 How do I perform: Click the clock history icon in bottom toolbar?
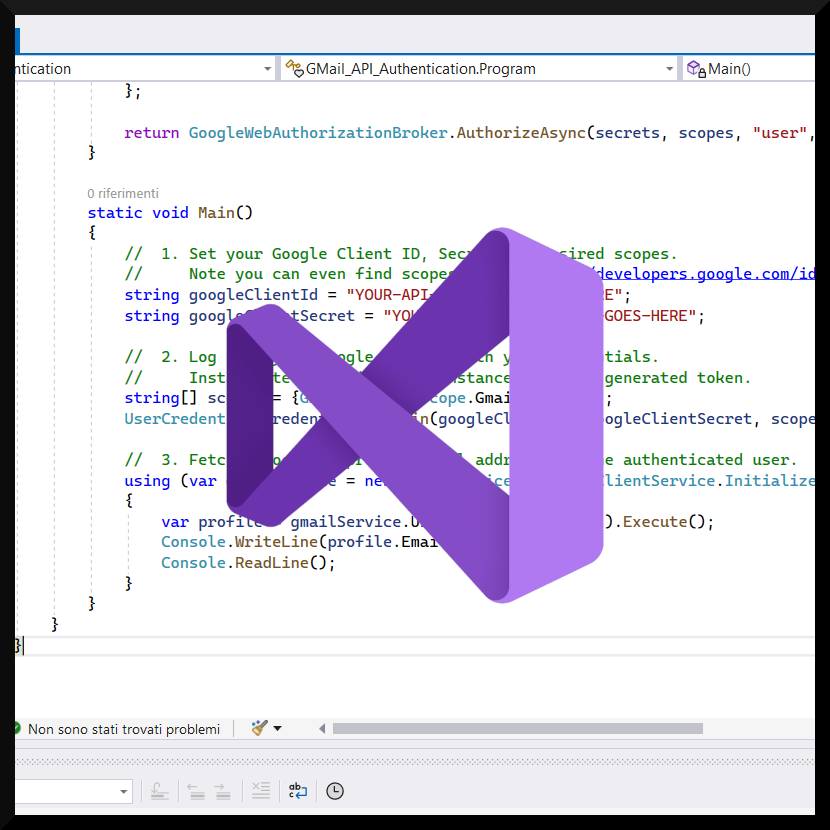[334, 790]
